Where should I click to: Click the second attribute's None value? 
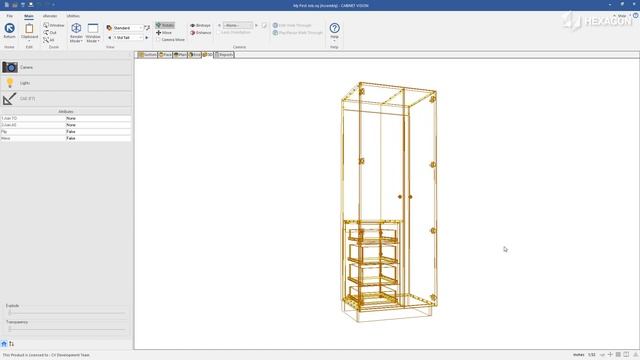click(98, 125)
